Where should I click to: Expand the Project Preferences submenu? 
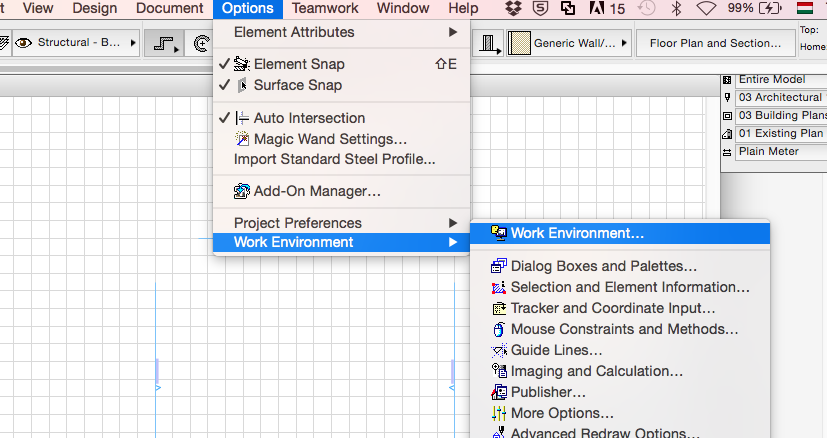pos(340,223)
